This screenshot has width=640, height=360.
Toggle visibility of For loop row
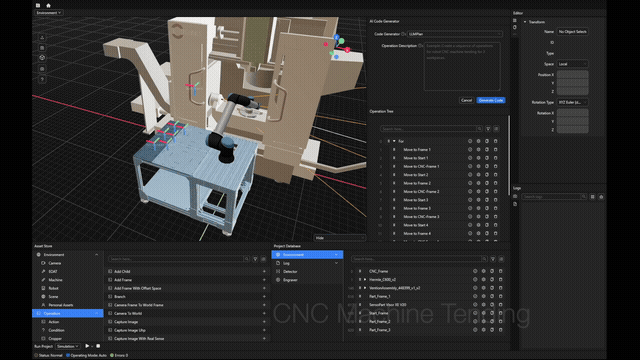[x=470, y=141]
